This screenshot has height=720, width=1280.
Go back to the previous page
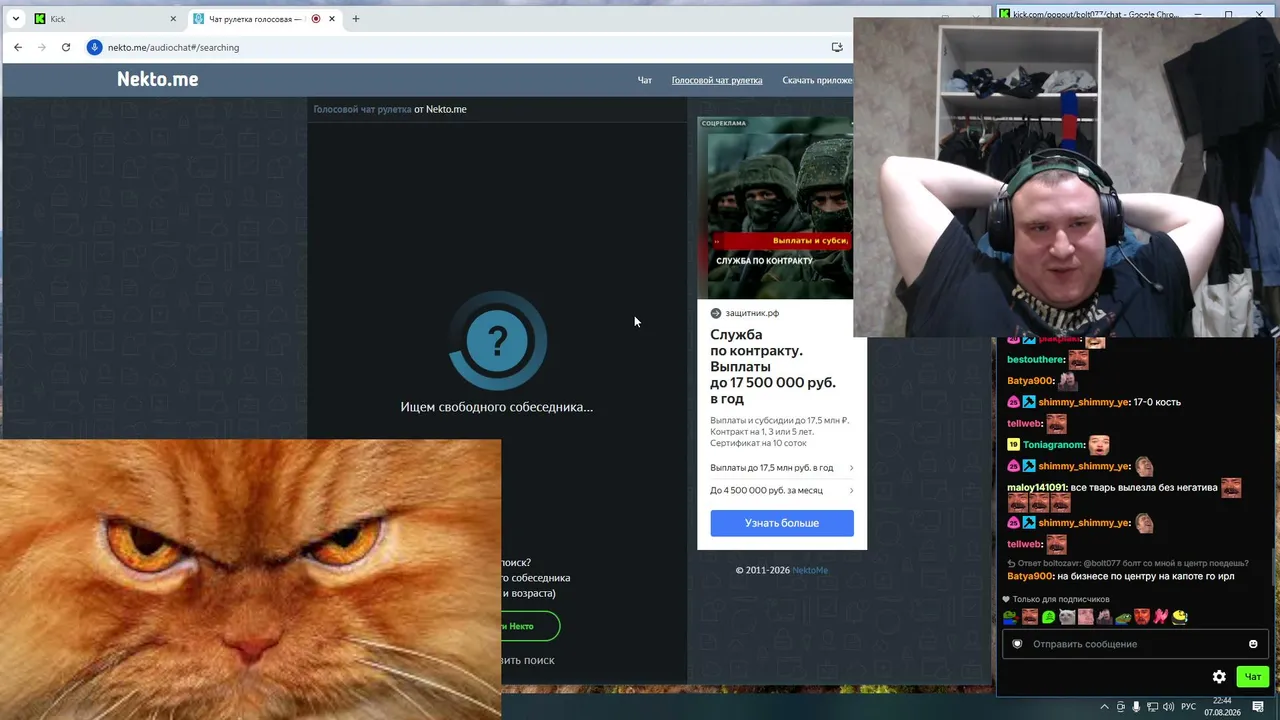[x=18, y=47]
